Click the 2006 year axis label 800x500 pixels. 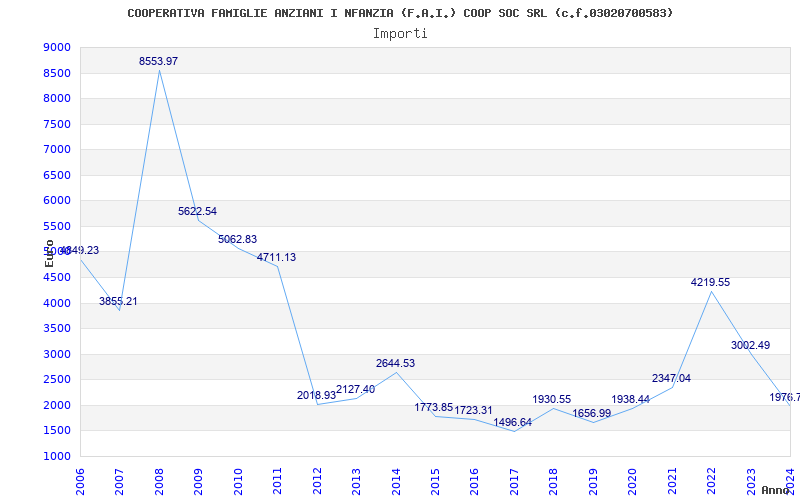click(x=80, y=482)
